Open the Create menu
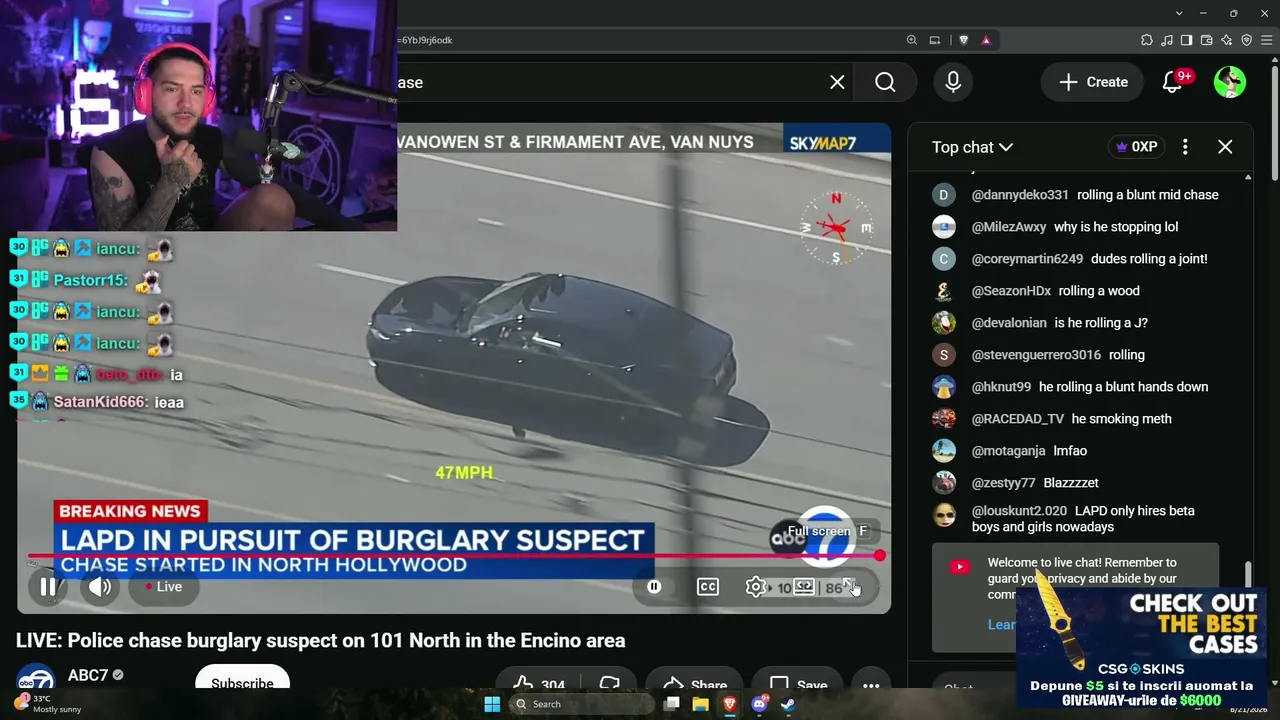This screenshot has width=1280, height=720. pos(1093,82)
